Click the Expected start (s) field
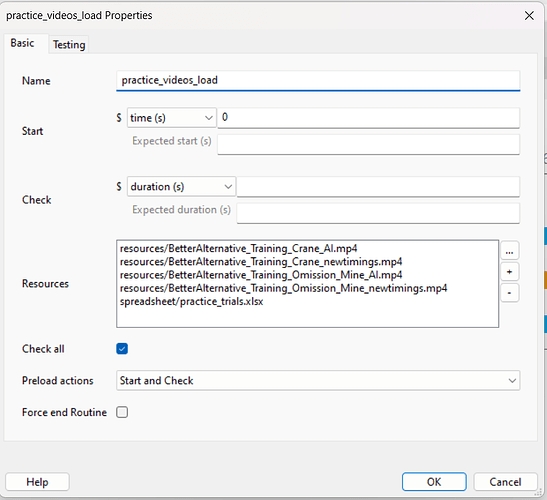Viewport: 547px width, 500px height. [368, 144]
